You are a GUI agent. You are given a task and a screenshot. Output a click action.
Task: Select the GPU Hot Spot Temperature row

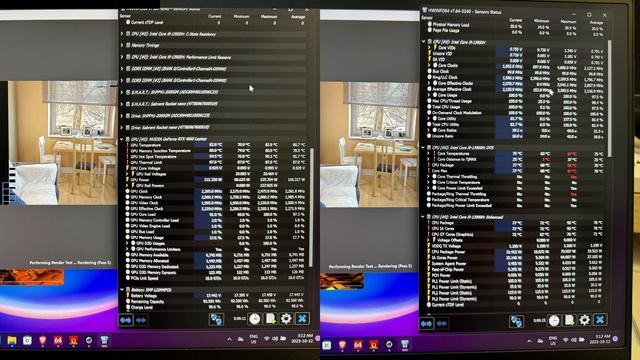click(x=215, y=156)
